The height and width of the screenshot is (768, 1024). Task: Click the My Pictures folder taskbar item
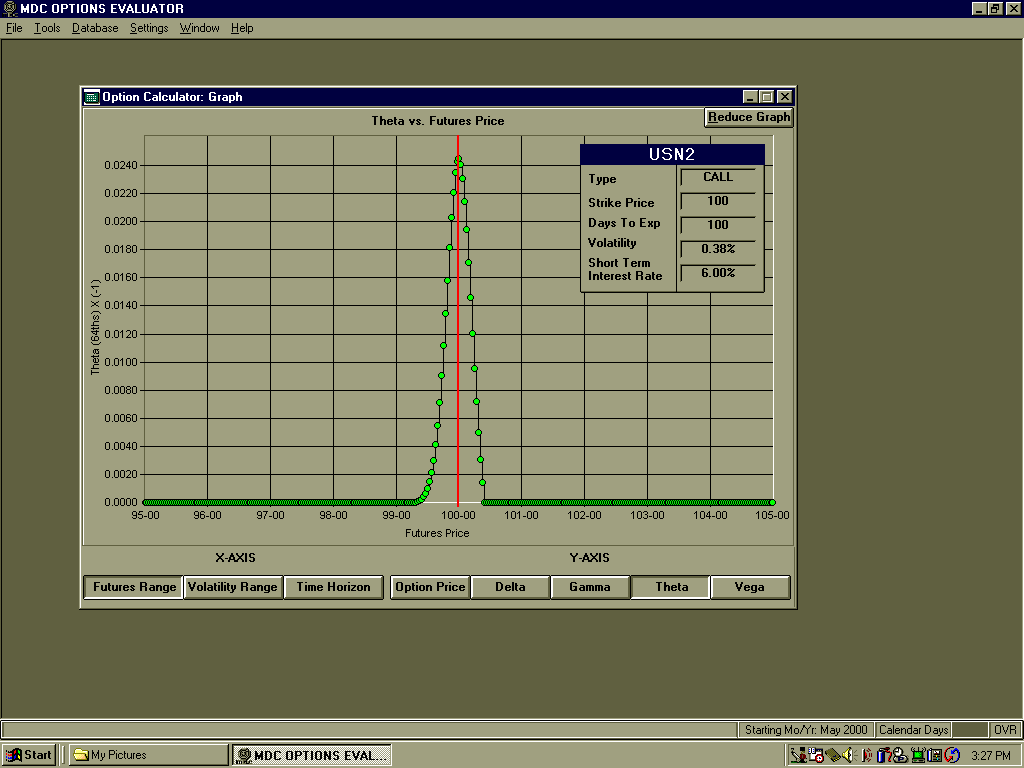(147, 755)
